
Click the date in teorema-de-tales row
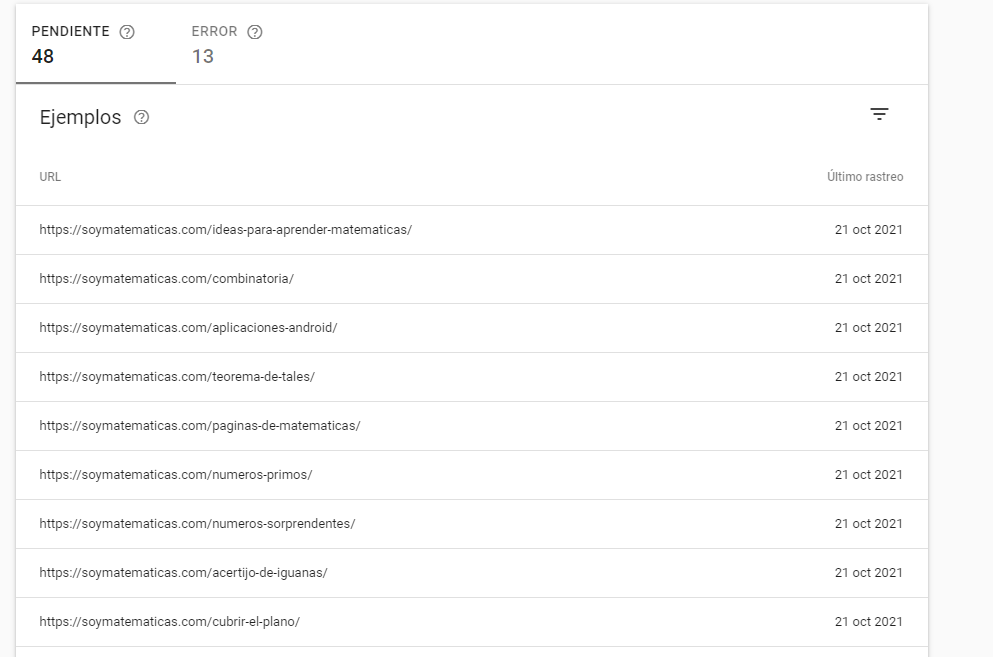pyautogui.click(x=868, y=377)
